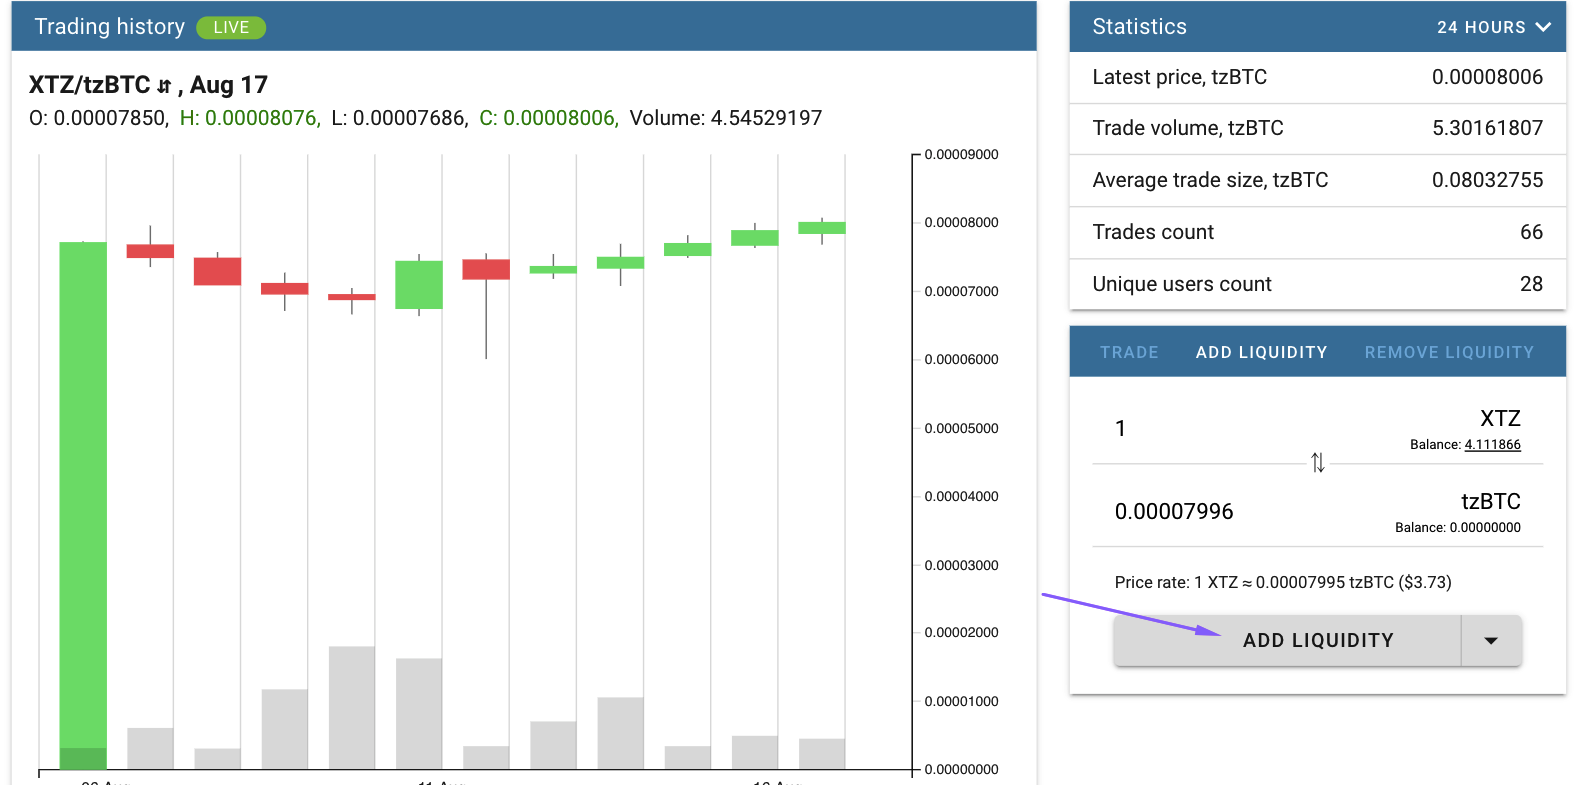Screen dimensions: 1578x785
Task: Click the Trades count value 66
Action: click(1531, 232)
